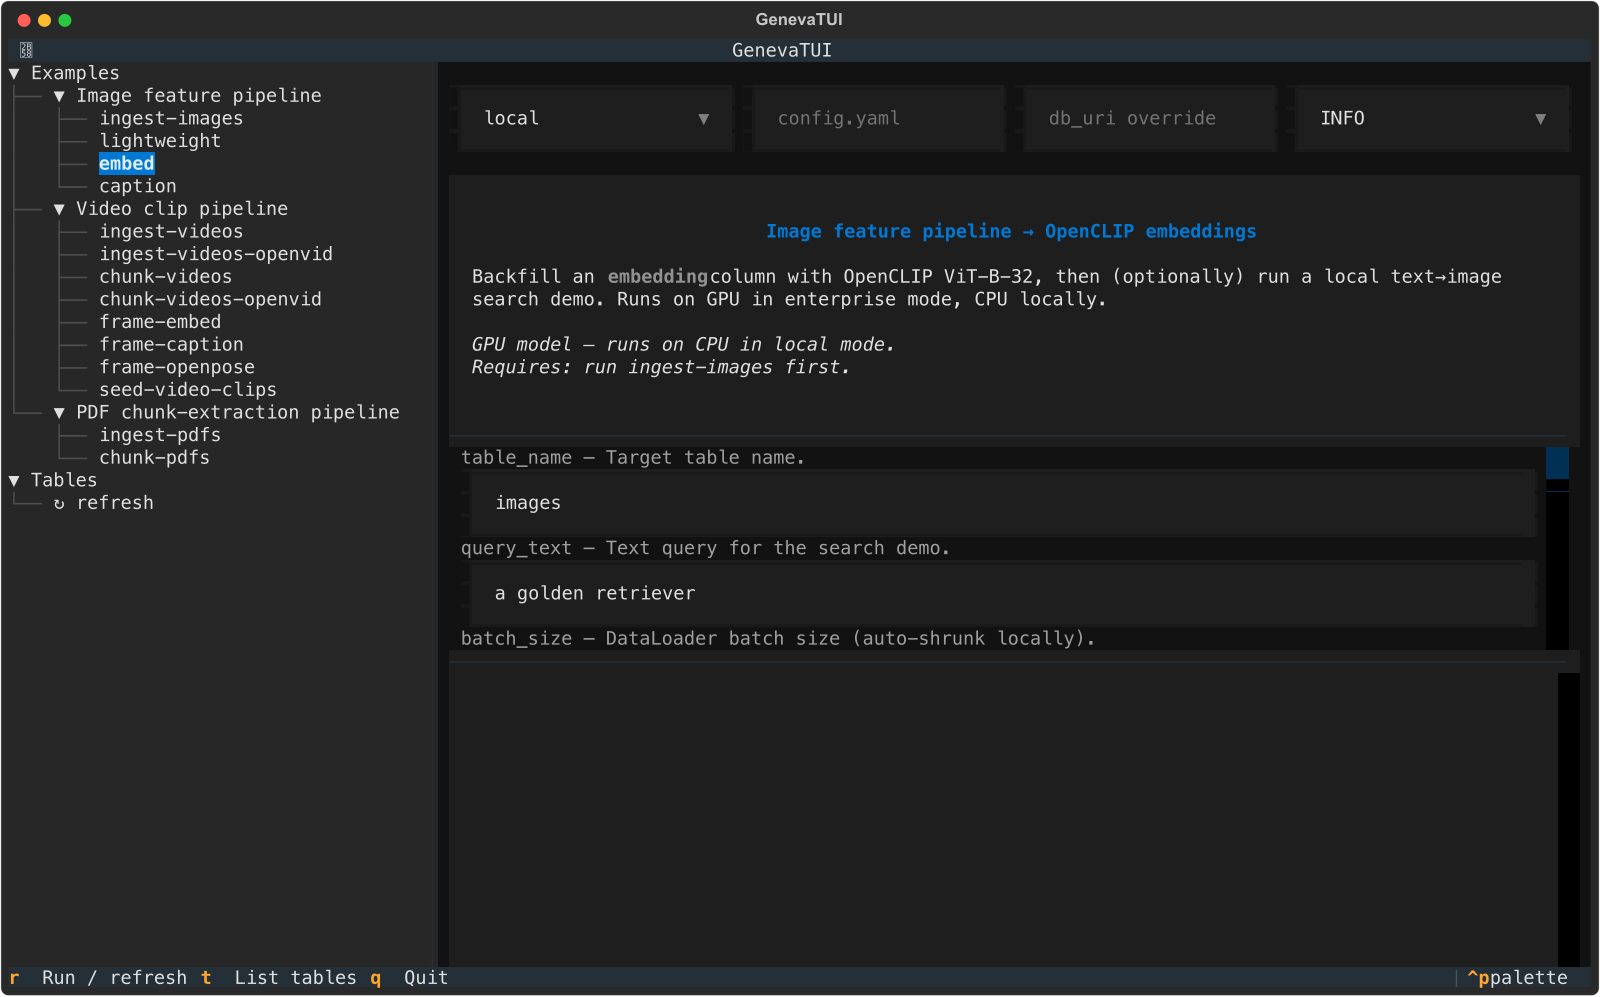
Task: Select frame-caption example
Action: coord(171,345)
